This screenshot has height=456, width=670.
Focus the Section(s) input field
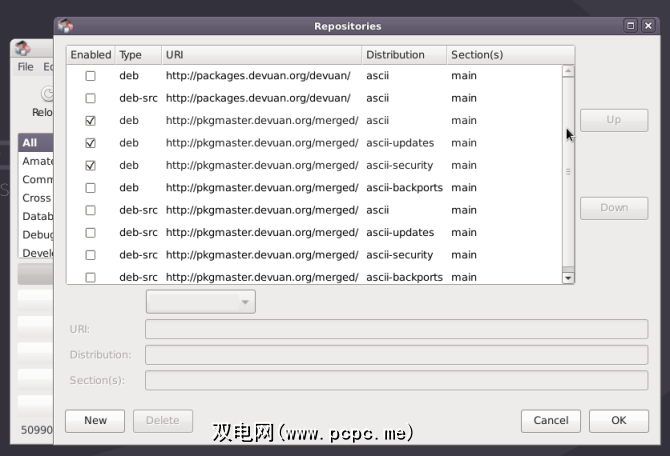click(397, 380)
